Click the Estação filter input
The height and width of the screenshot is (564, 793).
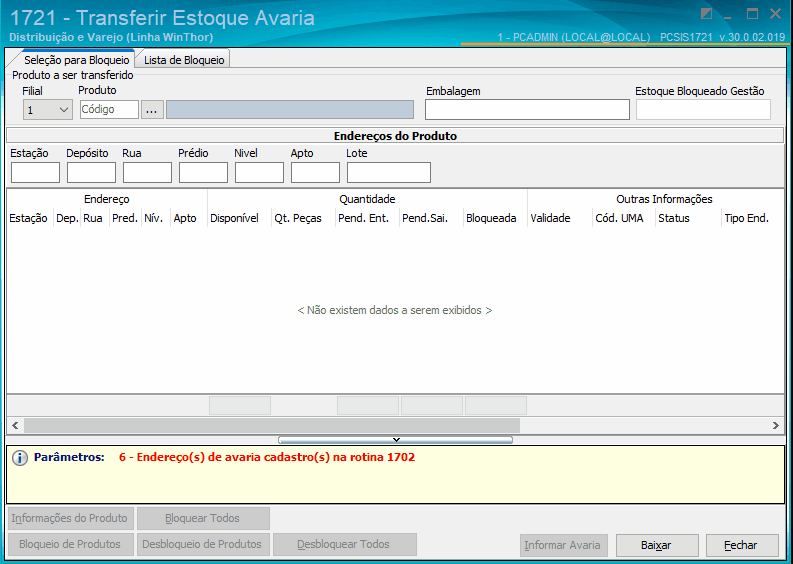(35, 172)
